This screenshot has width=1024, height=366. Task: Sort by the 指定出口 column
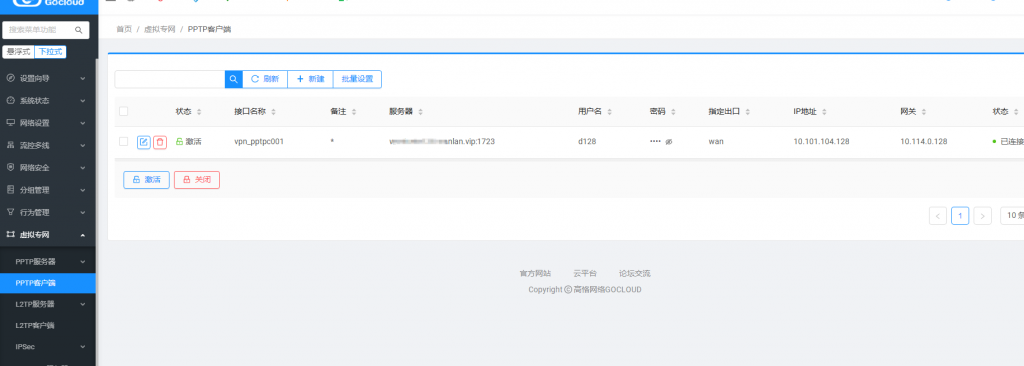click(x=748, y=112)
